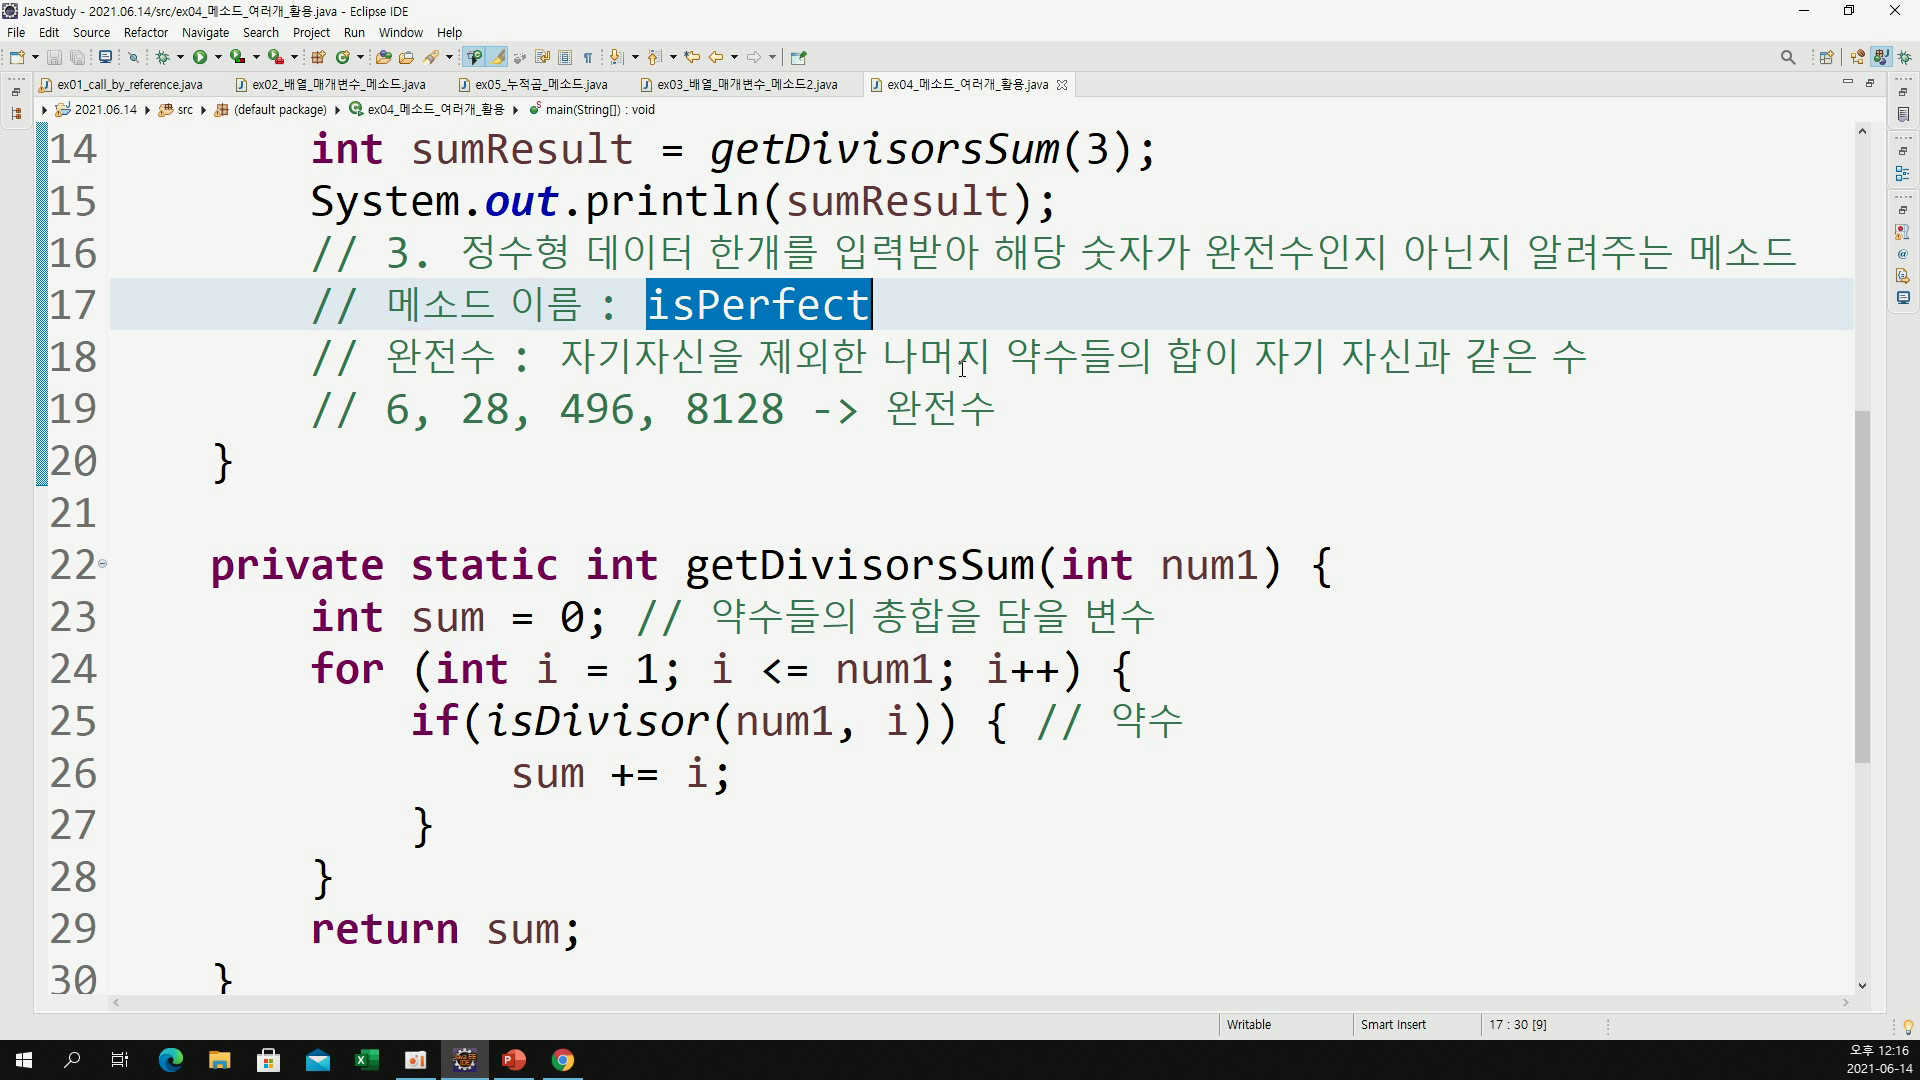Image resolution: width=1920 pixels, height=1080 pixels.
Task: Click (default package) in breadcrumb
Action: 280,110
